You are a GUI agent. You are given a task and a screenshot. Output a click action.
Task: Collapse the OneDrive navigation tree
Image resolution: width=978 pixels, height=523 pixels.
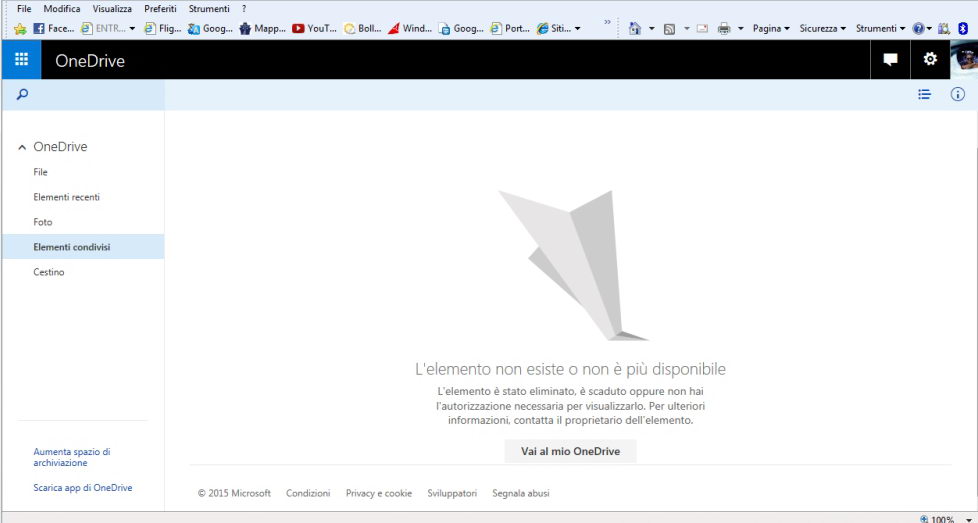point(23,147)
